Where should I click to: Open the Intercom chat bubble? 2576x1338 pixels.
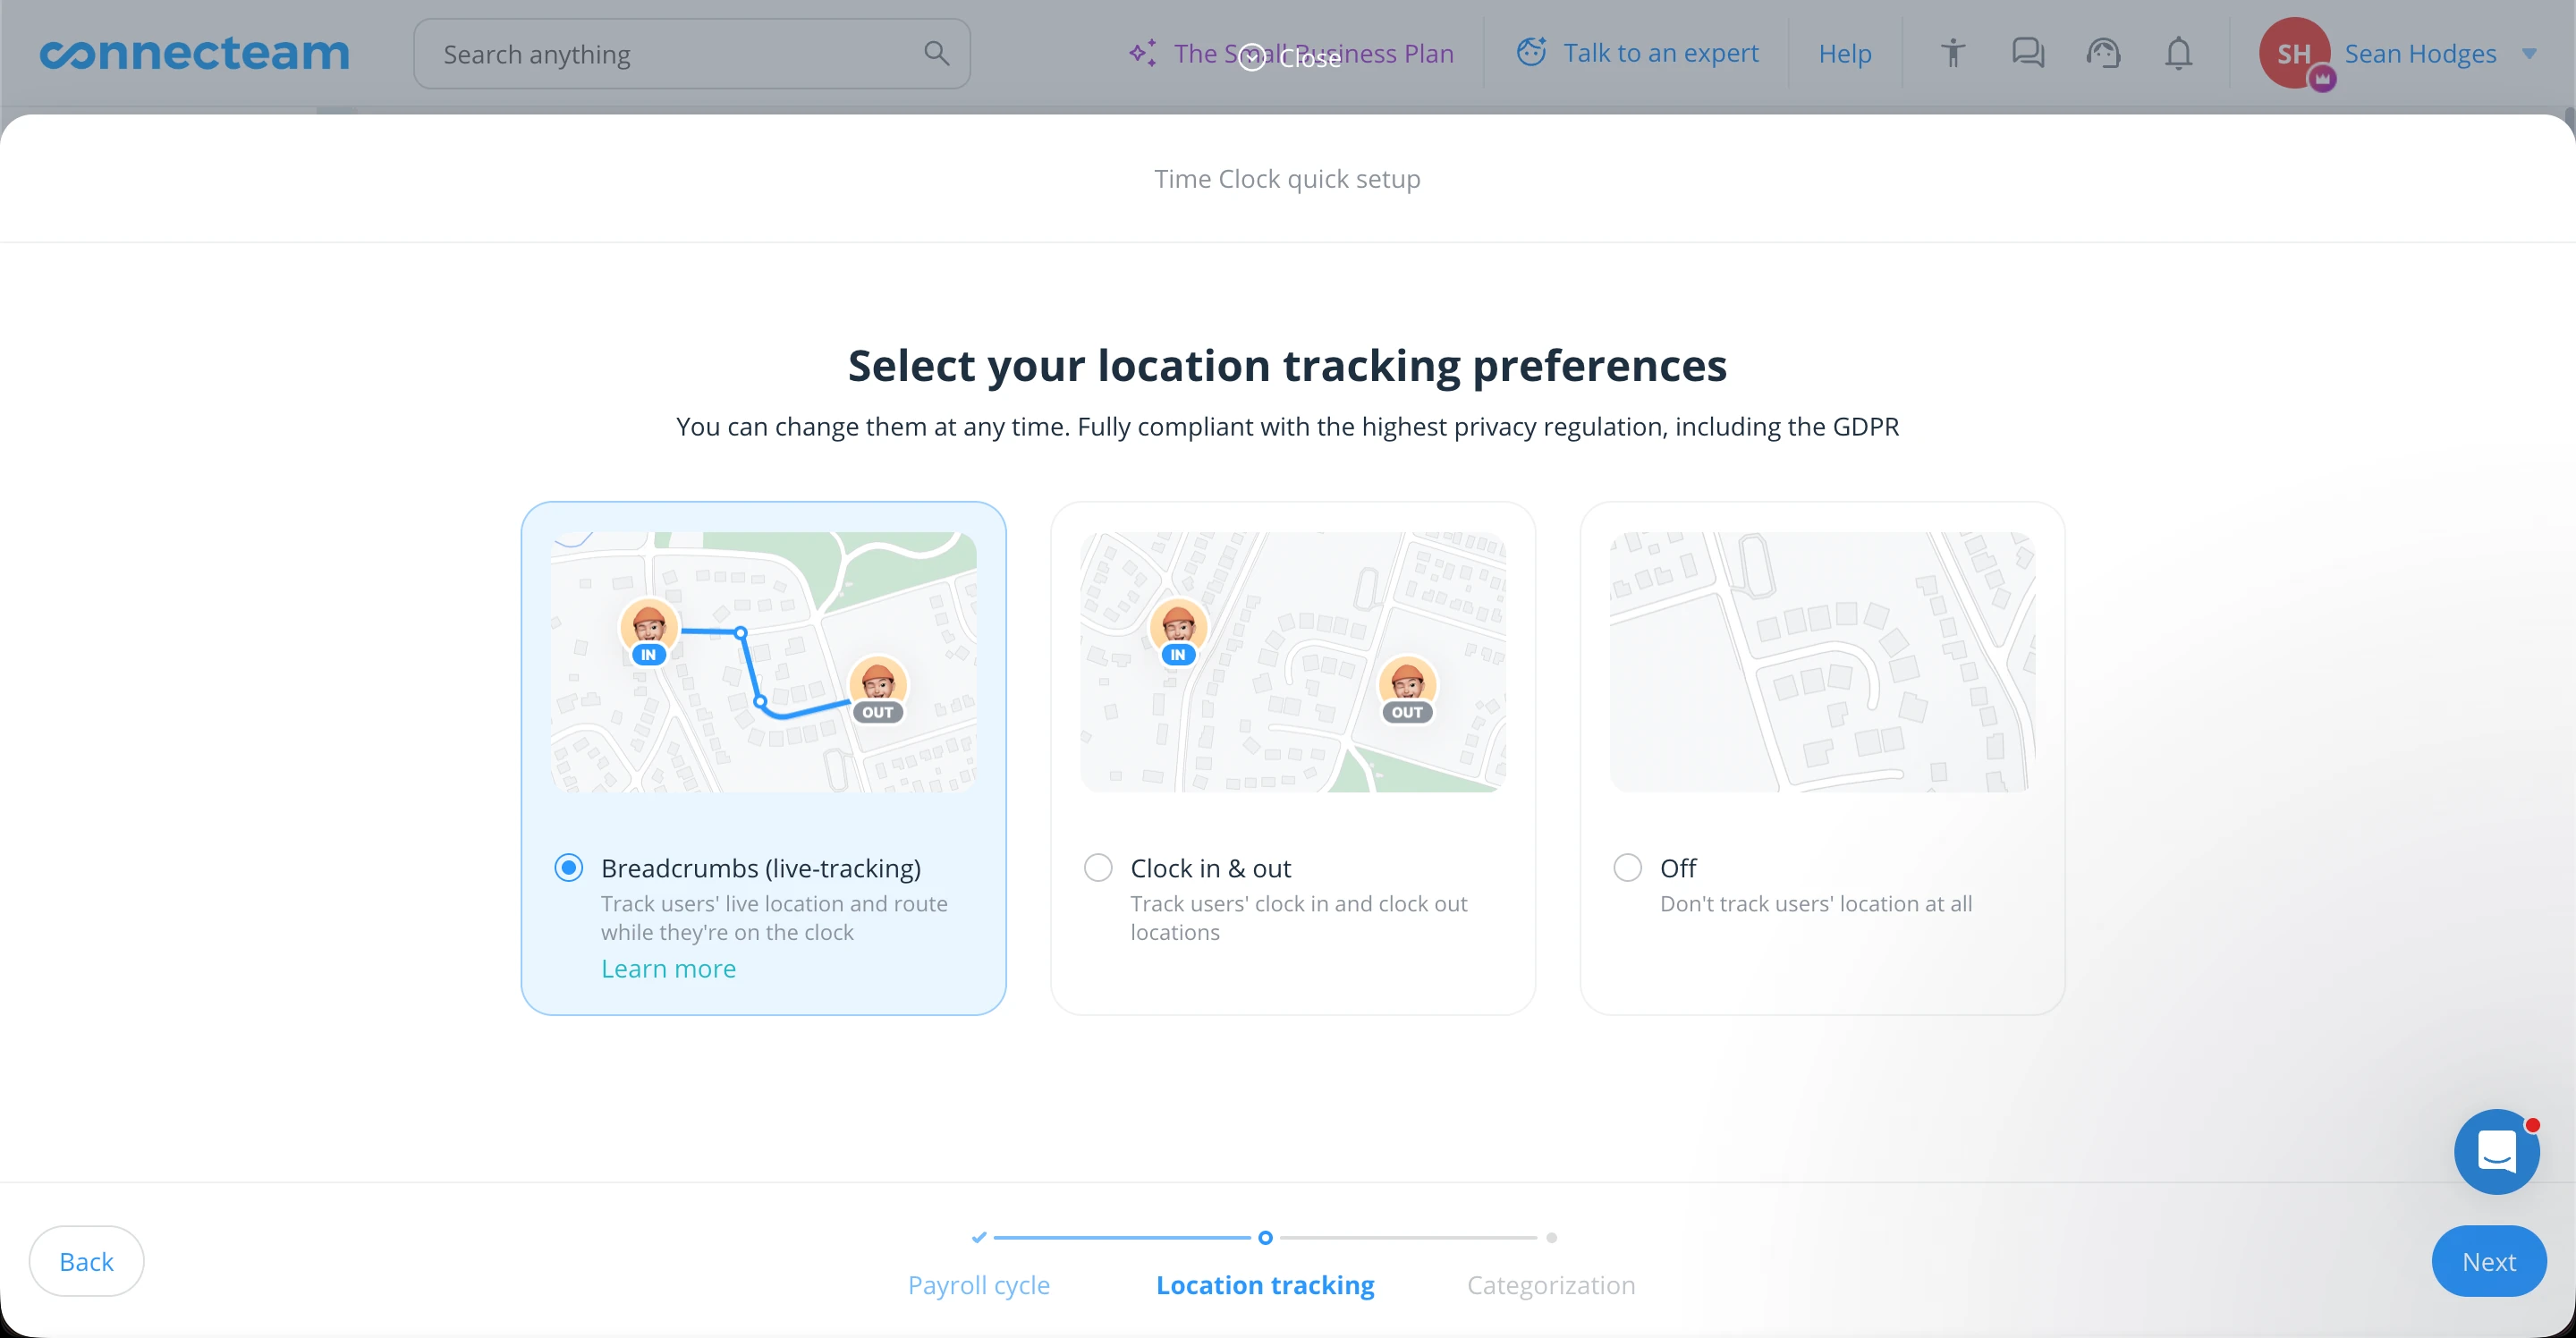pos(2497,1152)
